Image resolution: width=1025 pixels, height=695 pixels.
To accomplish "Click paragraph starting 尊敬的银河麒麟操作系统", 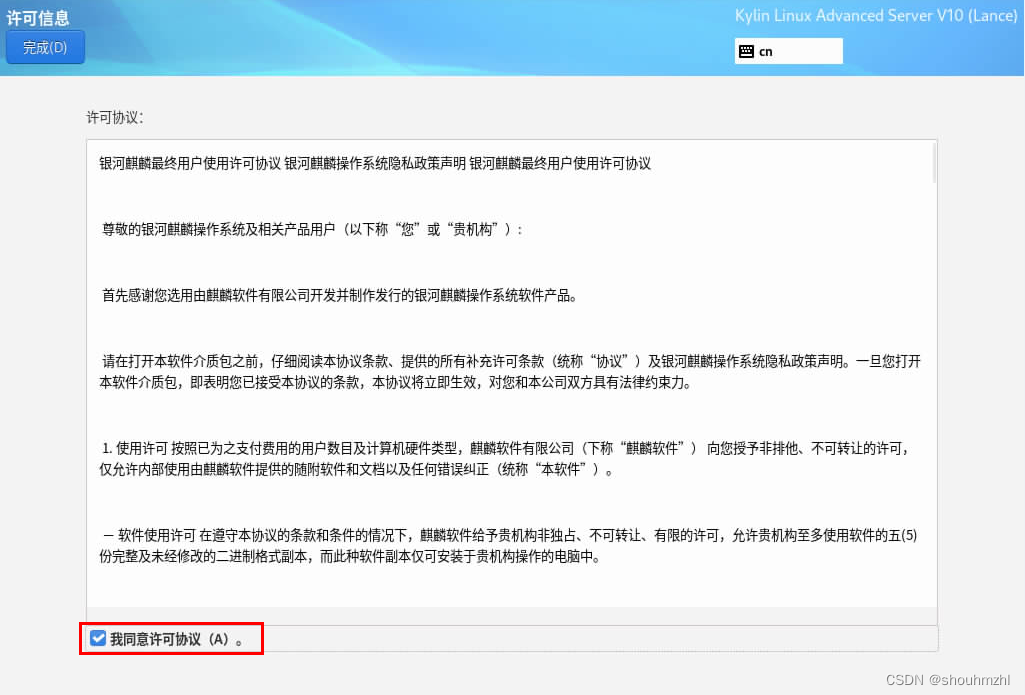I will coord(312,229).
